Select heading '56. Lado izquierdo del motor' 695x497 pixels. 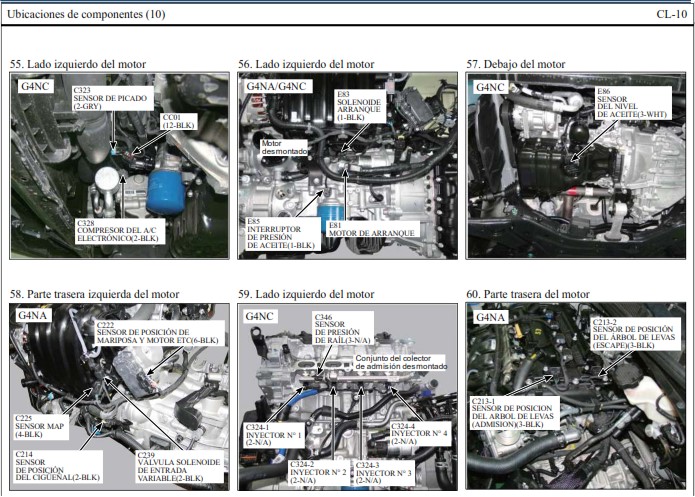coord(306,64)
